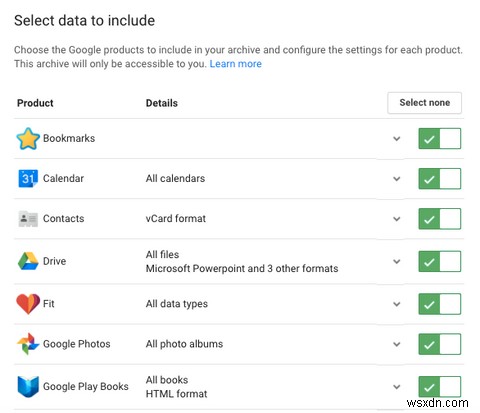
Task: Click the Google Drive triangle icon
Action: point(28,261)
